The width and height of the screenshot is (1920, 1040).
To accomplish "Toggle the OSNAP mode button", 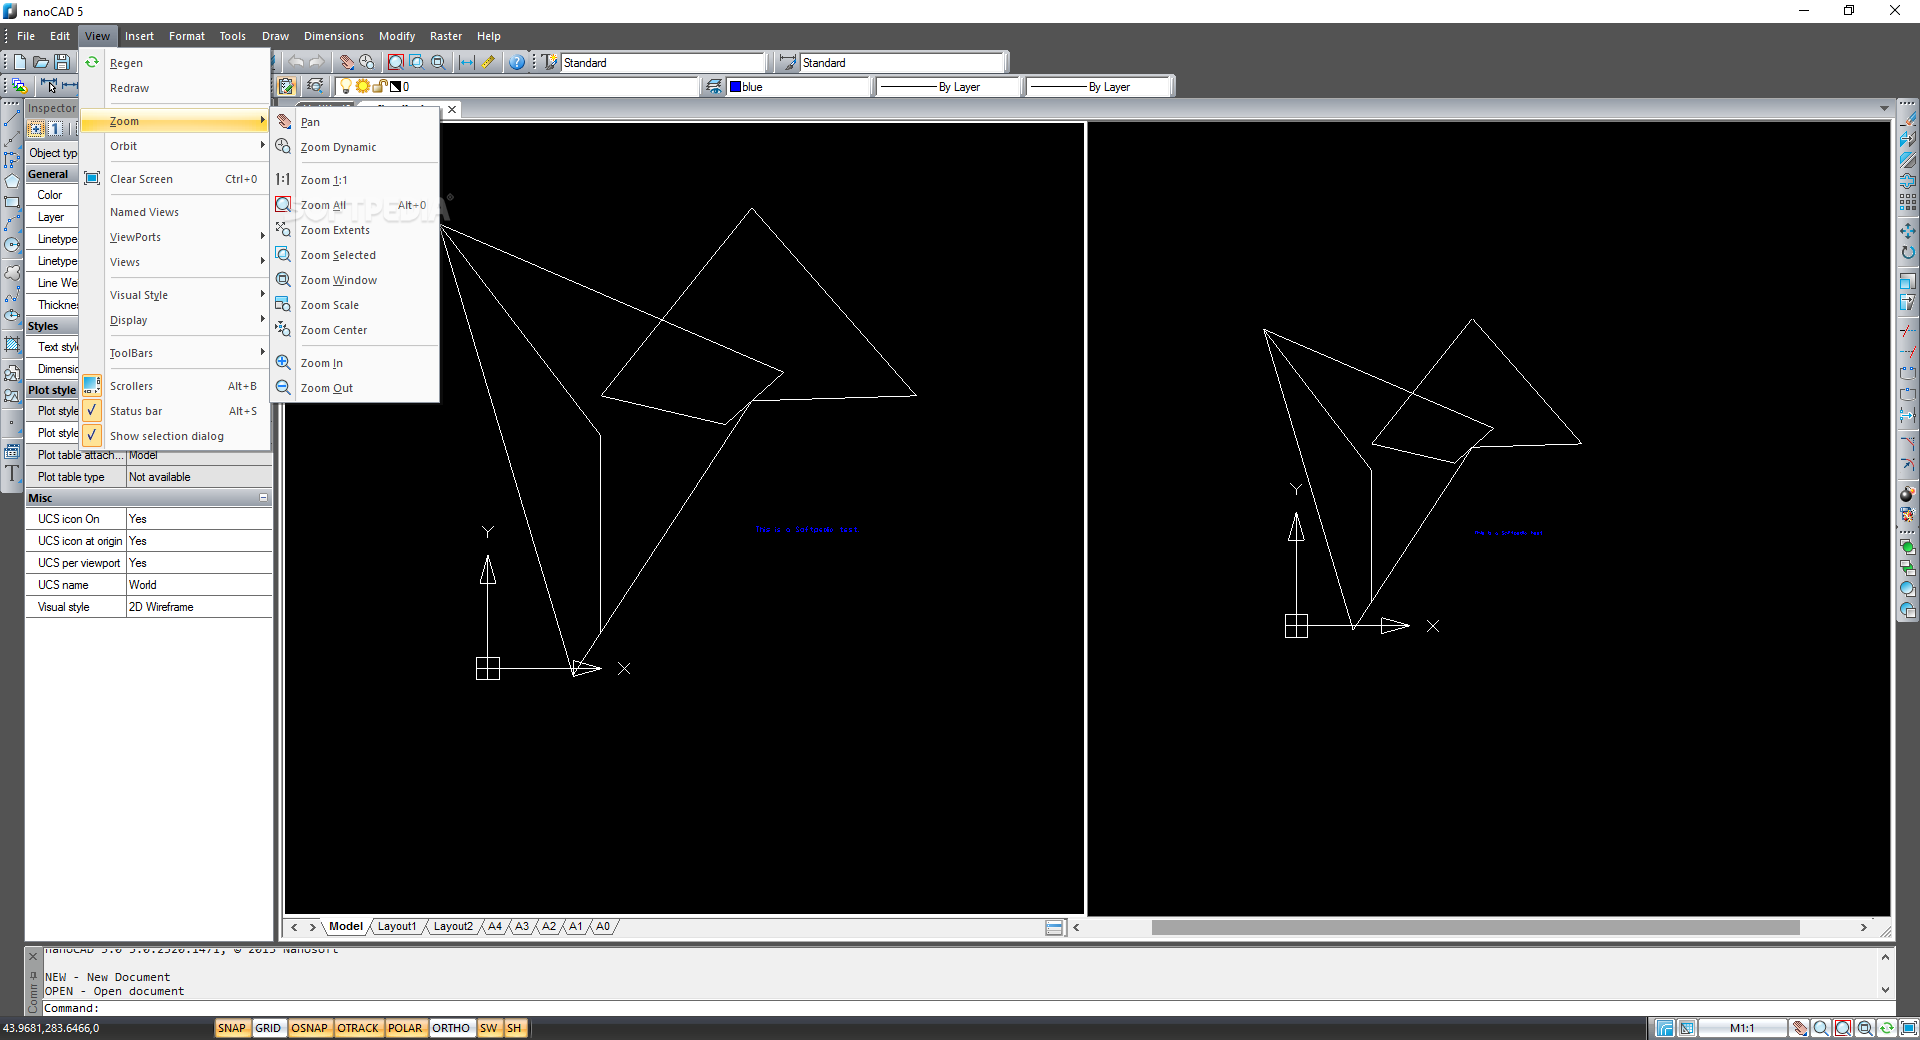I will click(310, 1028).
